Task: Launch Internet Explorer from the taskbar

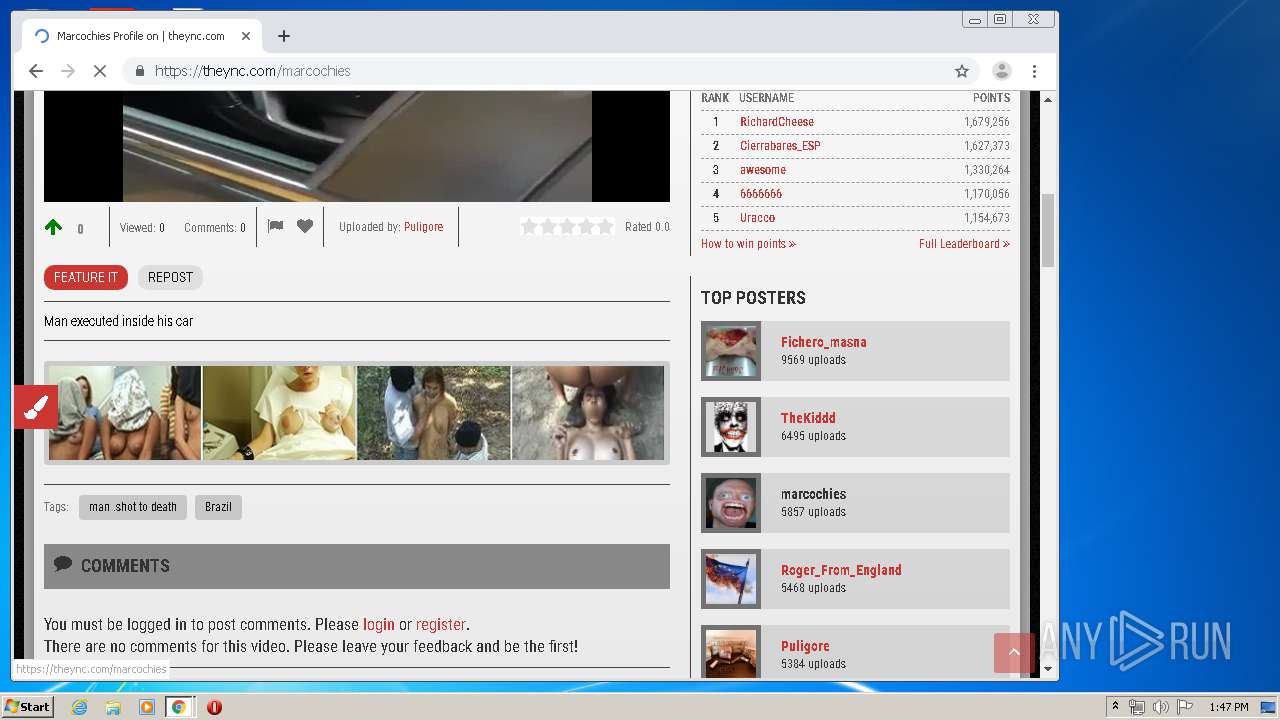Action: (80, 707)
